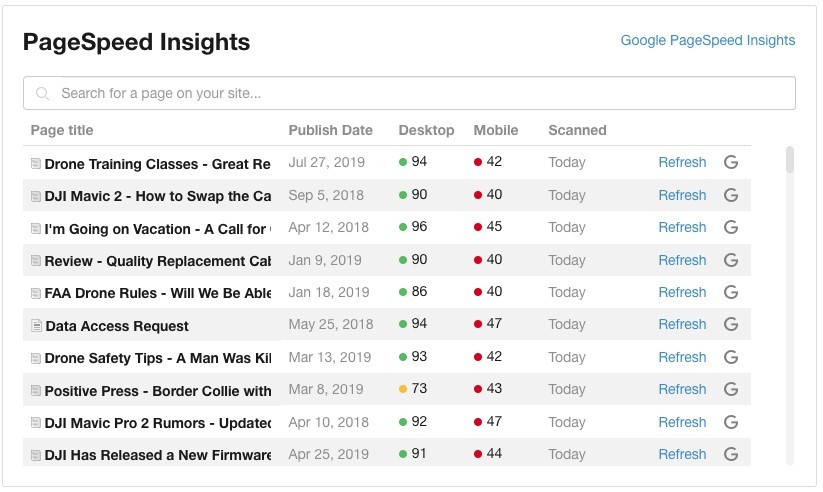Open Data Access Request page title

coord(117,327)
